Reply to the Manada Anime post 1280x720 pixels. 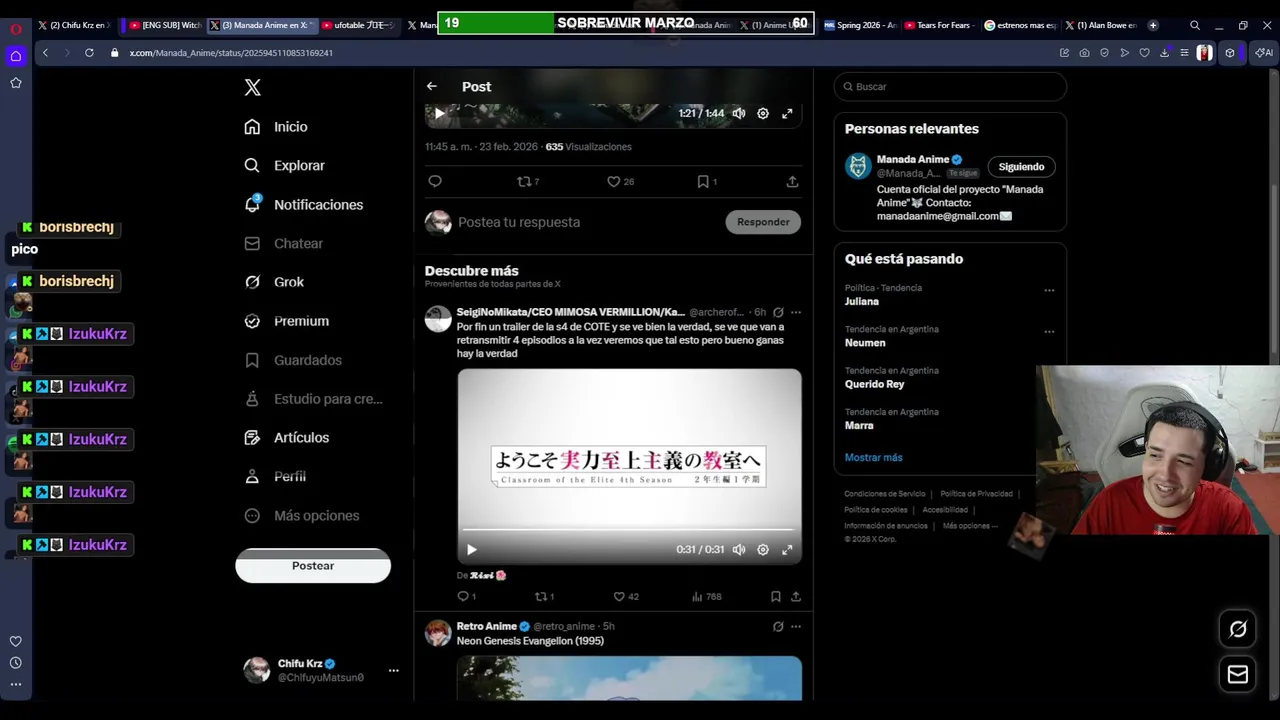pos(435,181)
